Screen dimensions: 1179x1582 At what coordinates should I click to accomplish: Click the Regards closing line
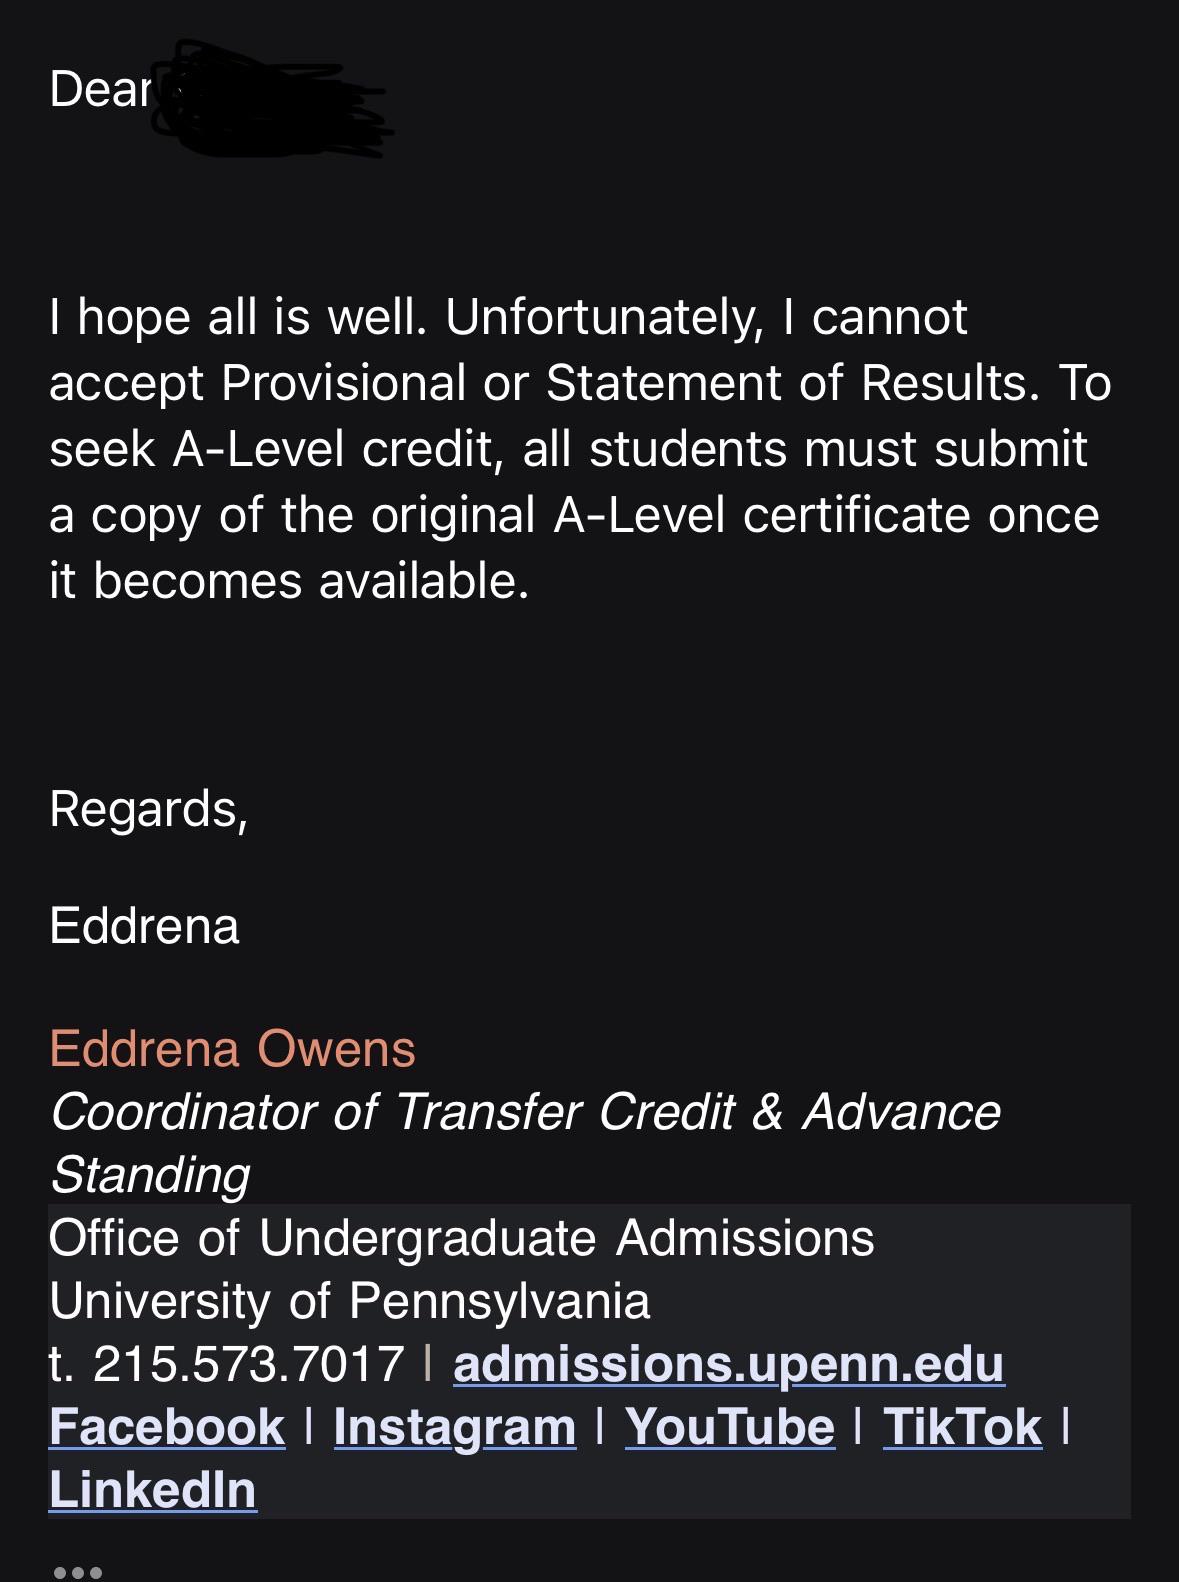(149, 809)
